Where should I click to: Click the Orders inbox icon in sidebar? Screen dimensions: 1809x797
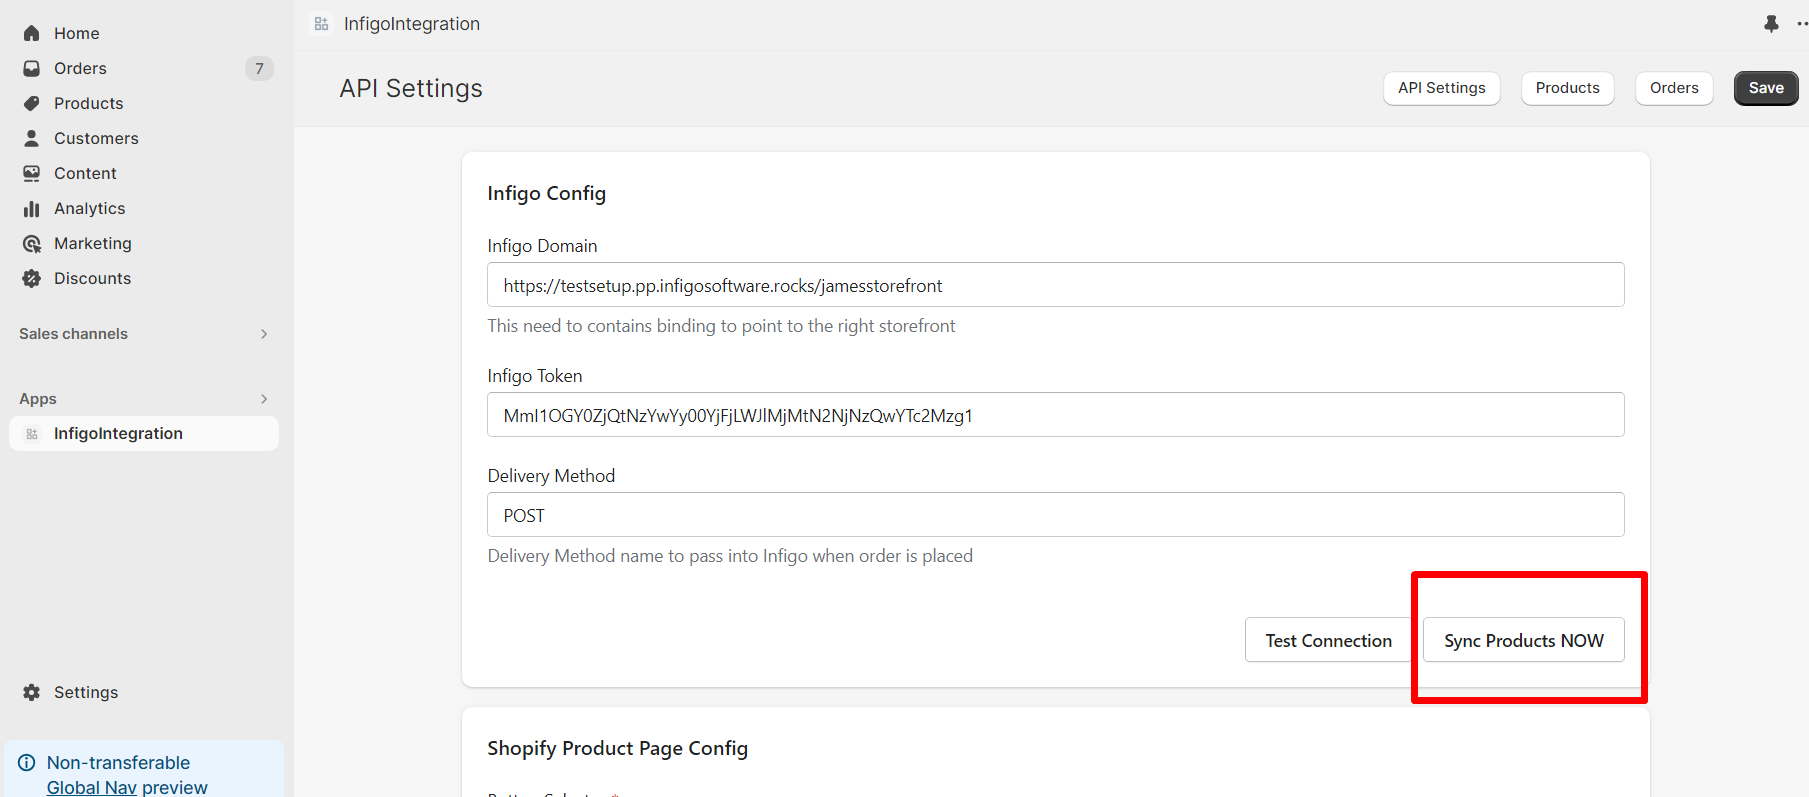point(32,68)
